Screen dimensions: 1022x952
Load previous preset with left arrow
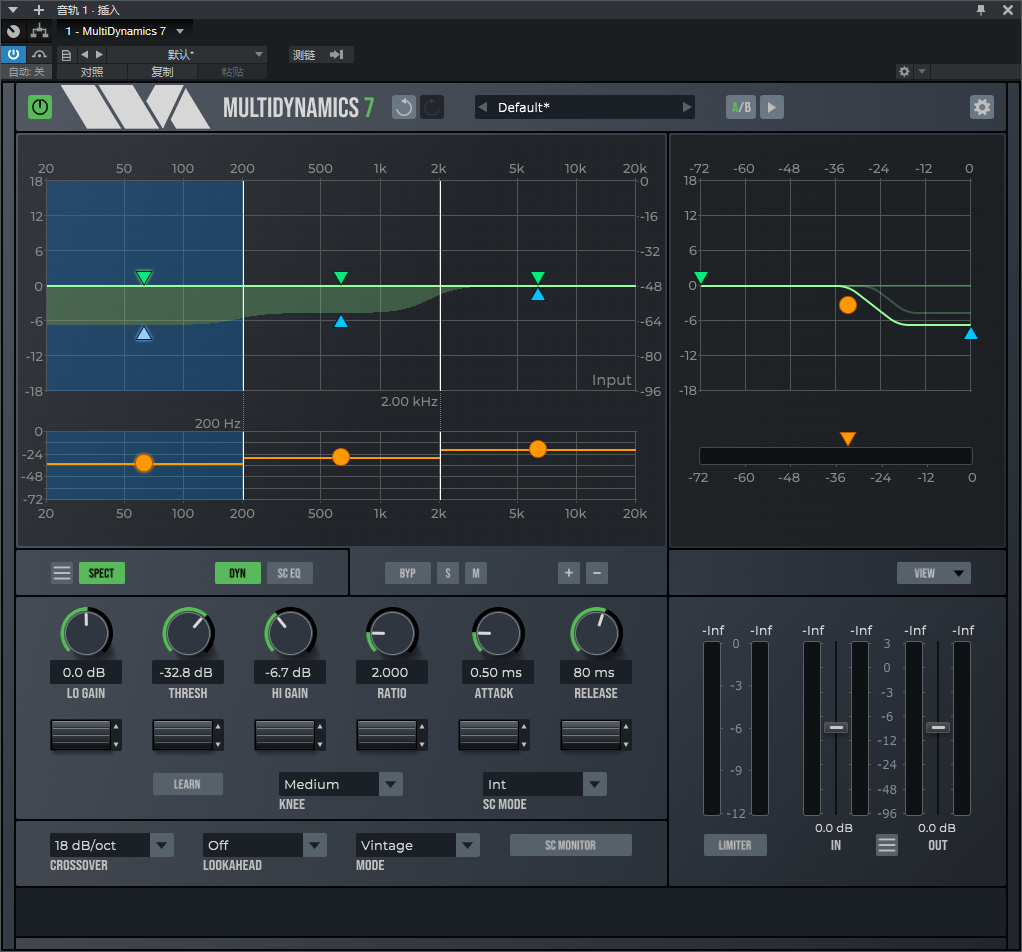(483, 107)
